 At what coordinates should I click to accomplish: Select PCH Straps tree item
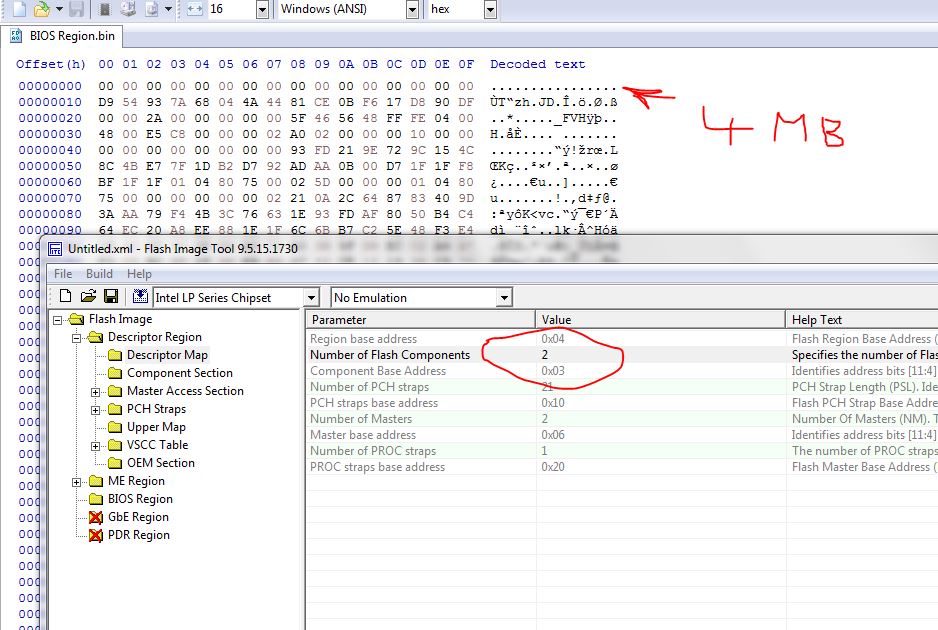(156, 409)
